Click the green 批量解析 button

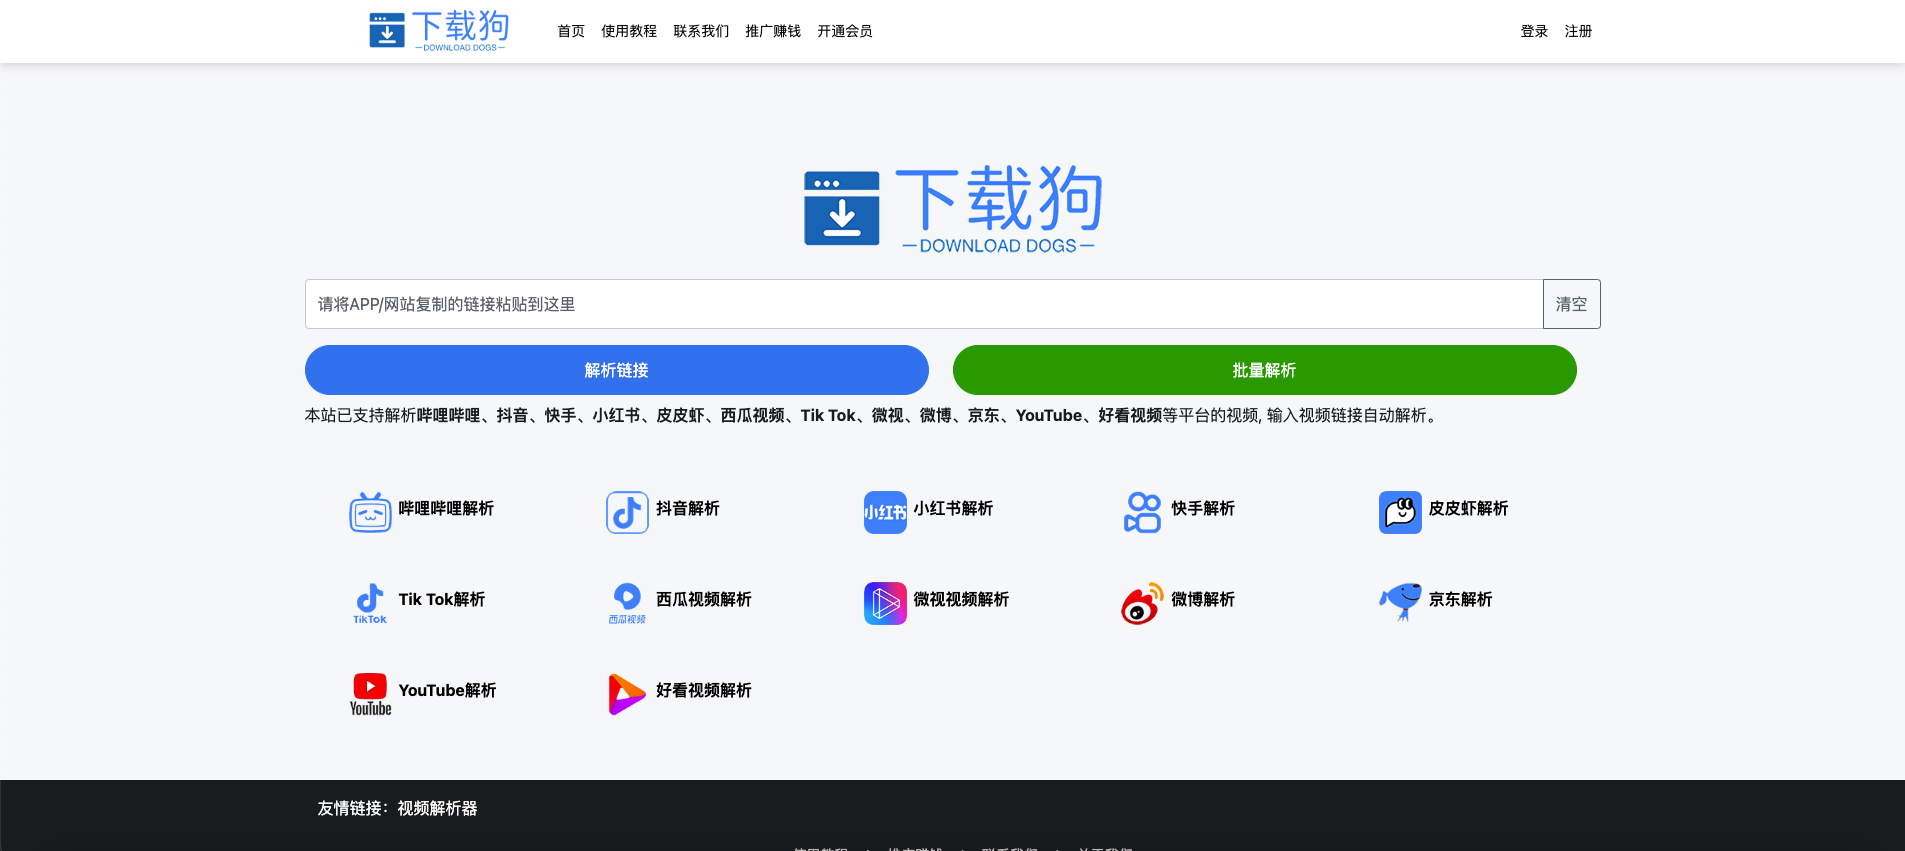point(1265,370)
